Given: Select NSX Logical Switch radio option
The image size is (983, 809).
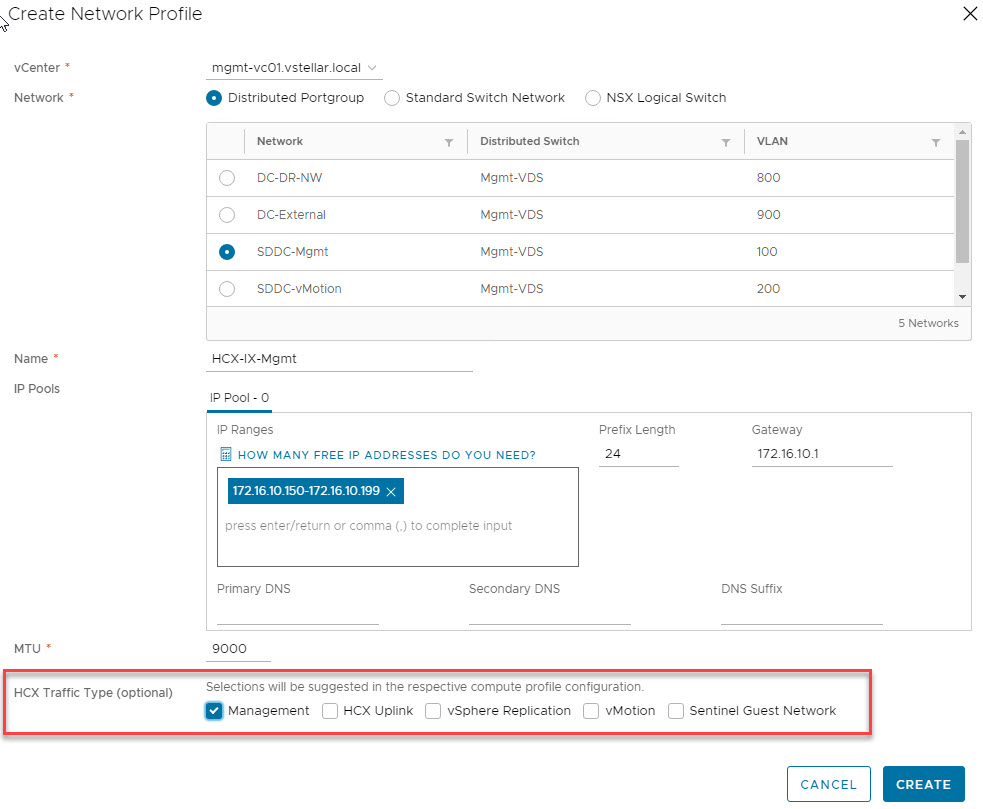Looking at the screenshot, I should point(594,98).
